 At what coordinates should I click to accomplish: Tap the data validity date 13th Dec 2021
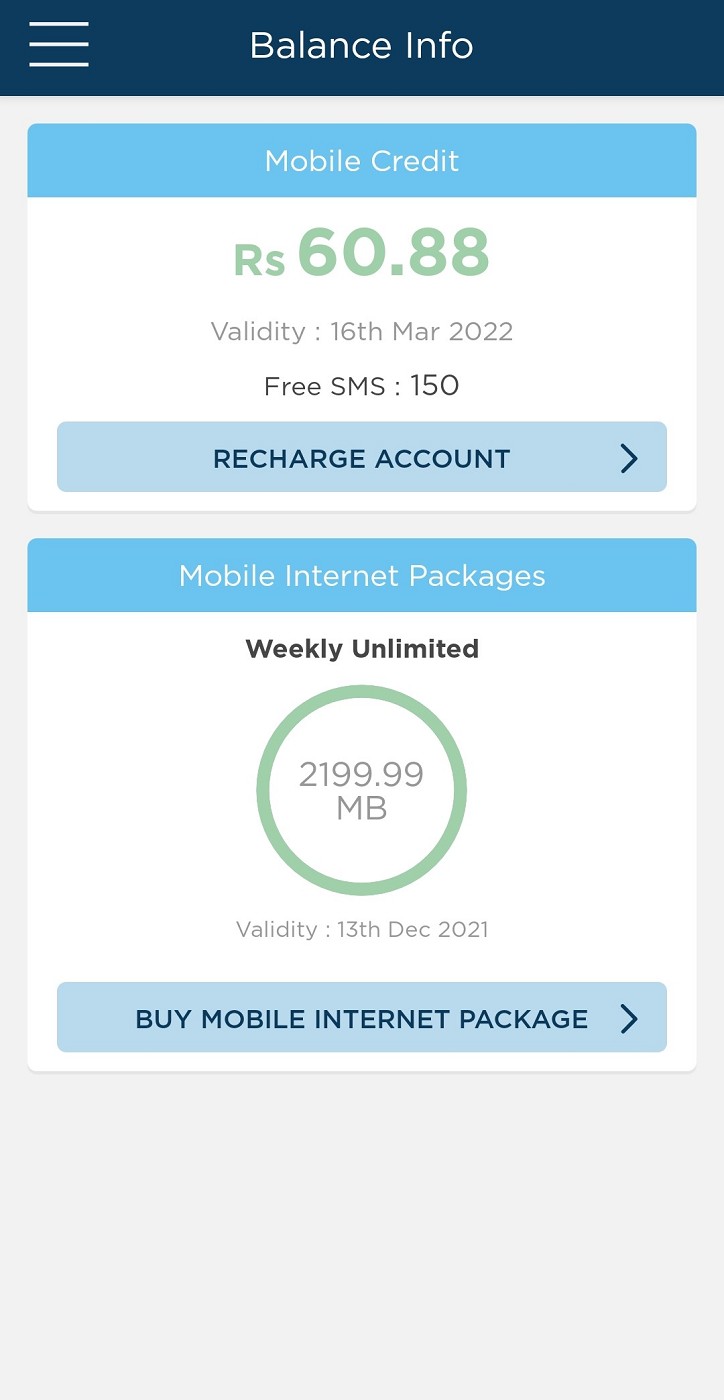[362, 929]
